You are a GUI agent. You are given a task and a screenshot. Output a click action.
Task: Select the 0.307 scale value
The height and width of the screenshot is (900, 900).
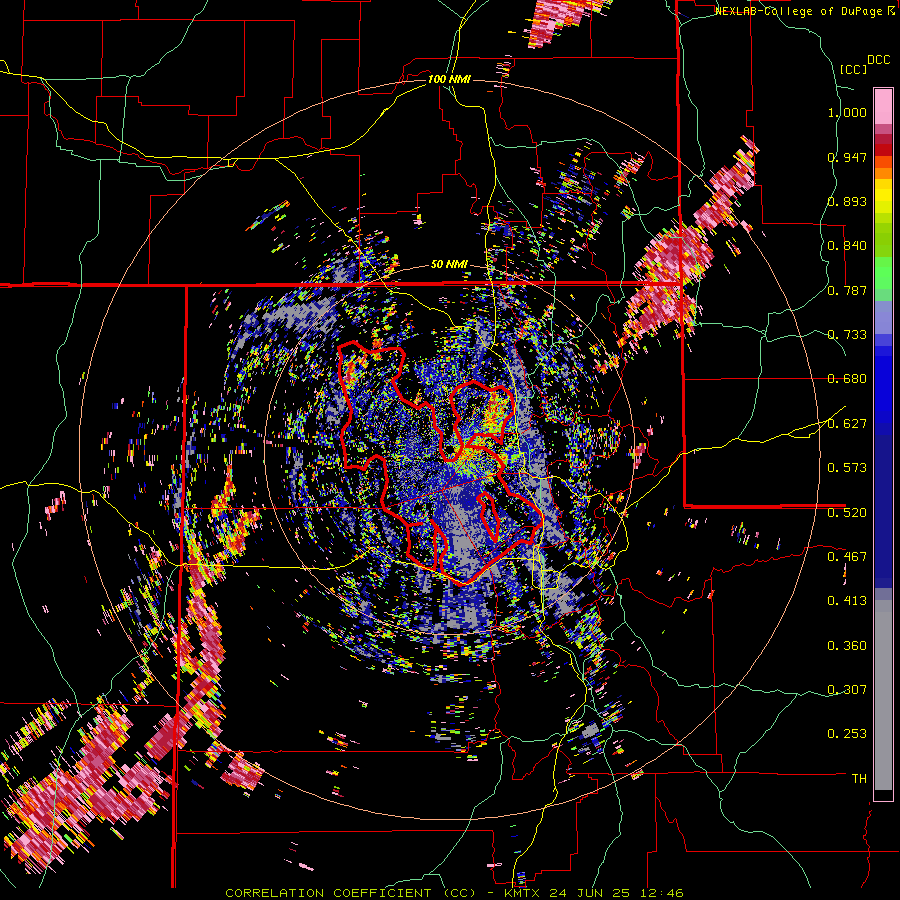[847, 690]
